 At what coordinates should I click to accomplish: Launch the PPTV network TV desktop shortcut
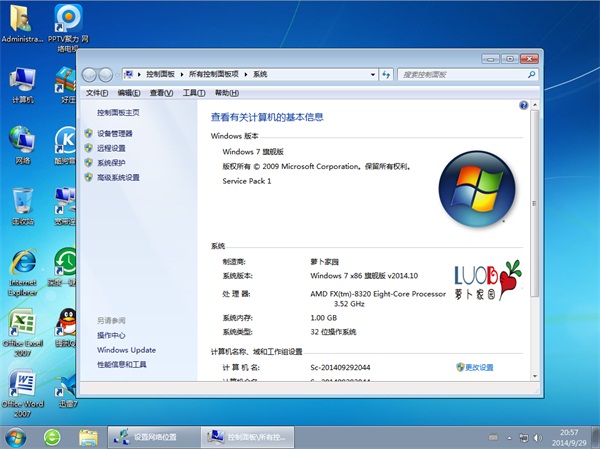tap(68, 27)
